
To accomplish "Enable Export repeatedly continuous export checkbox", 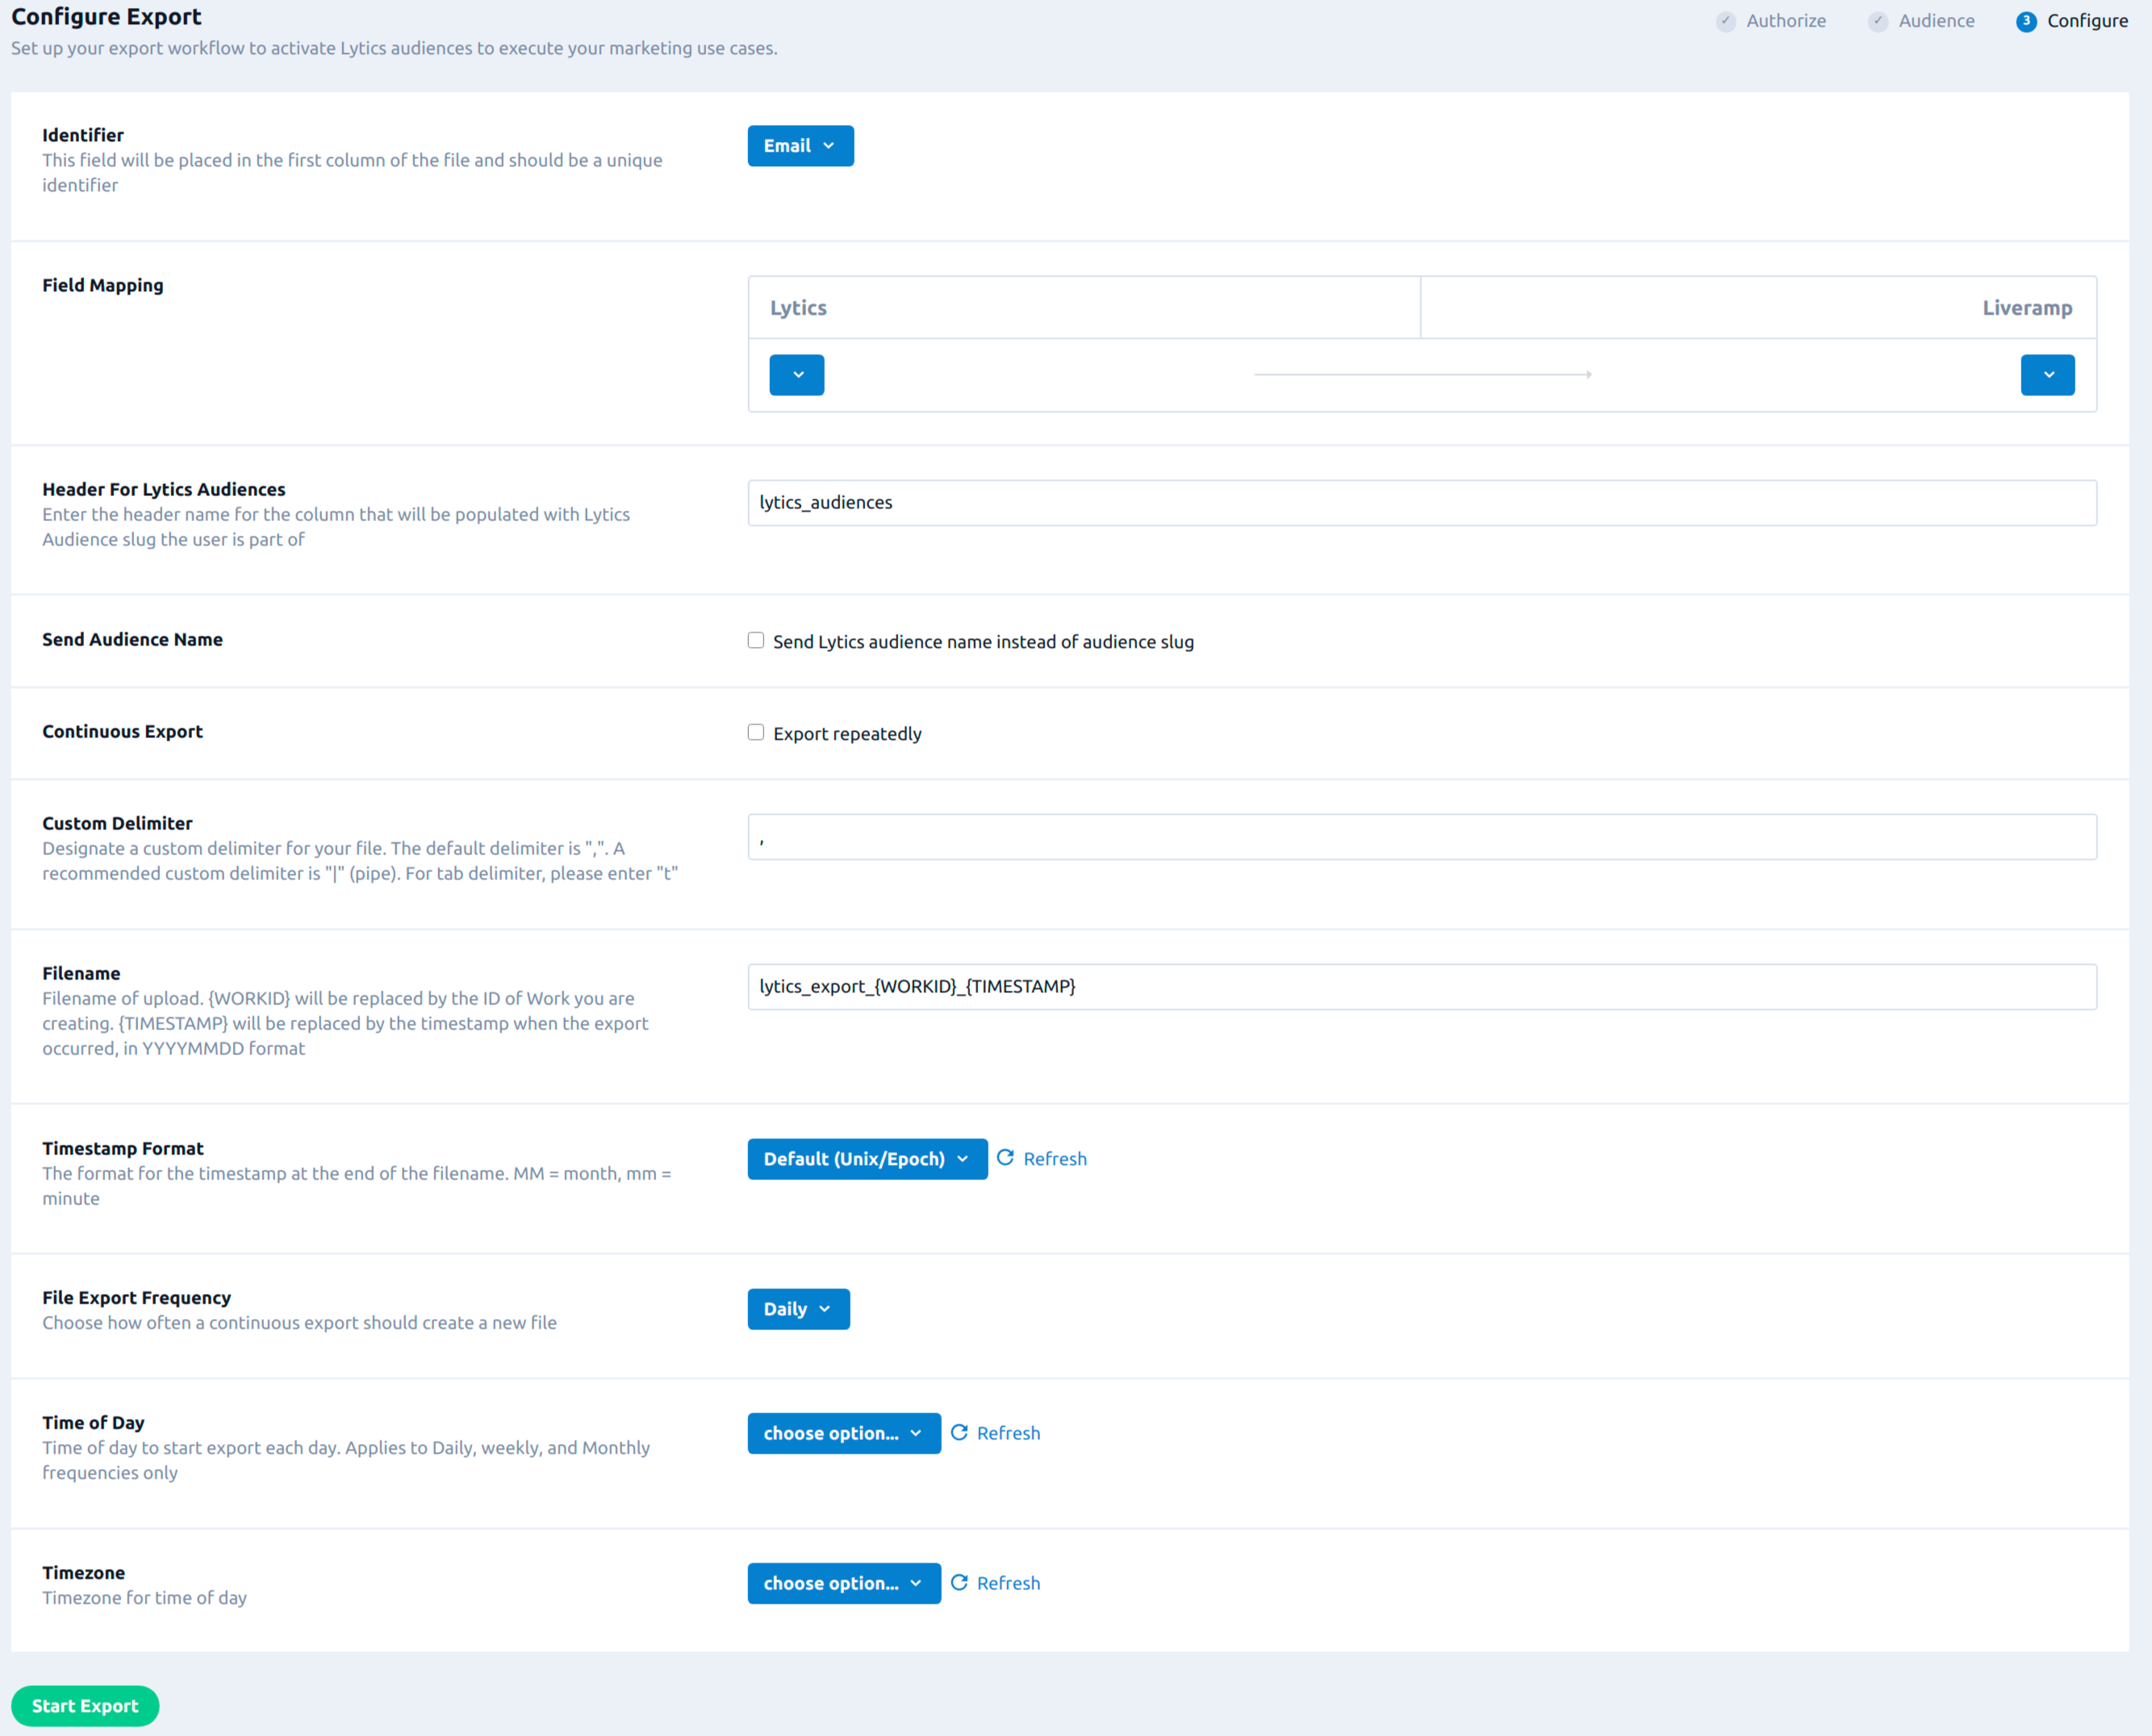I will tap(756, 732).
